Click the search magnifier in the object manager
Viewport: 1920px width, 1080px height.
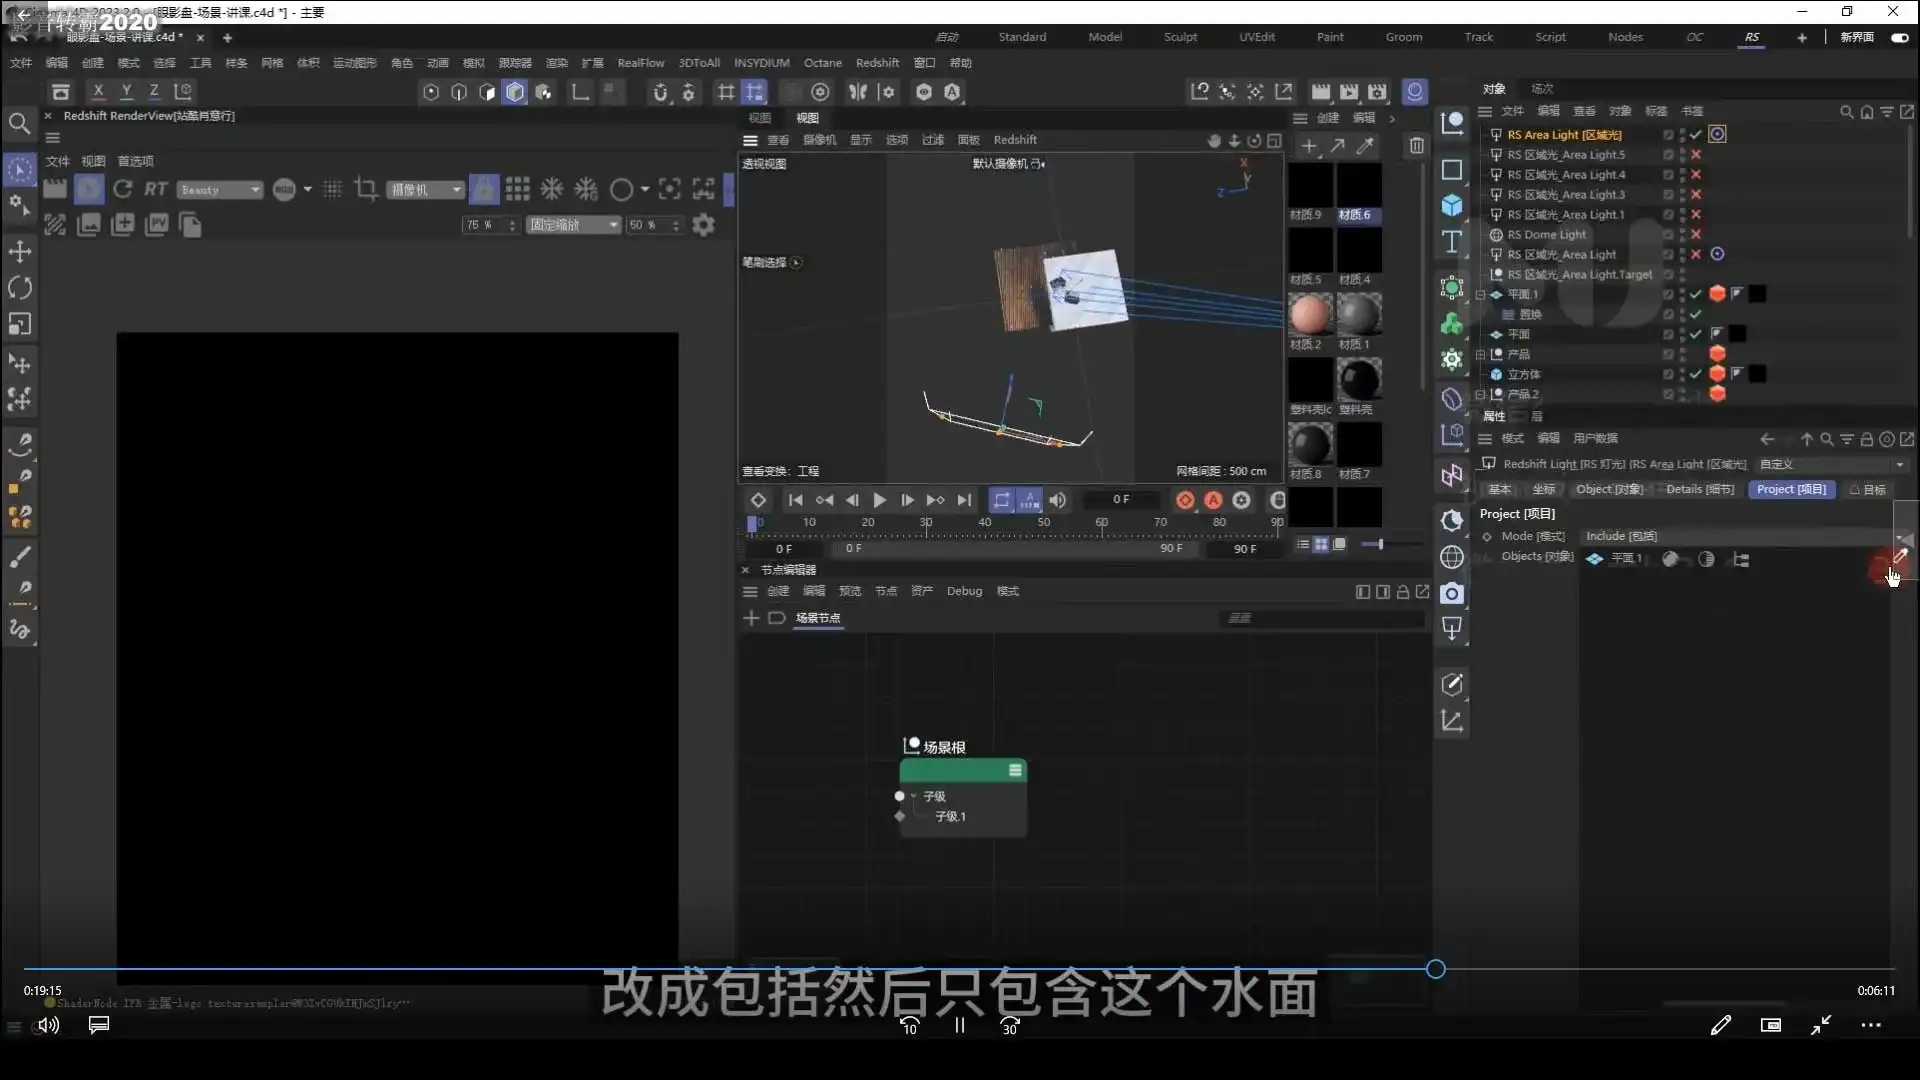1845,112
